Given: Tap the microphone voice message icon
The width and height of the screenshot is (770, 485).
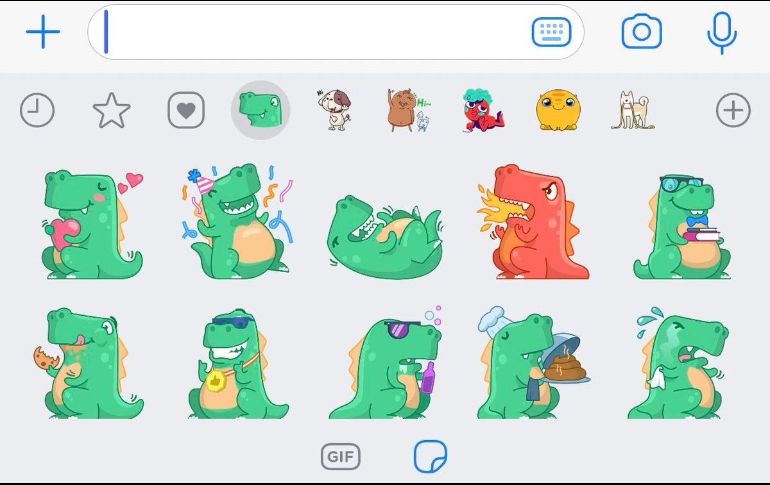Looking at the screenshot, I should 721,32.
